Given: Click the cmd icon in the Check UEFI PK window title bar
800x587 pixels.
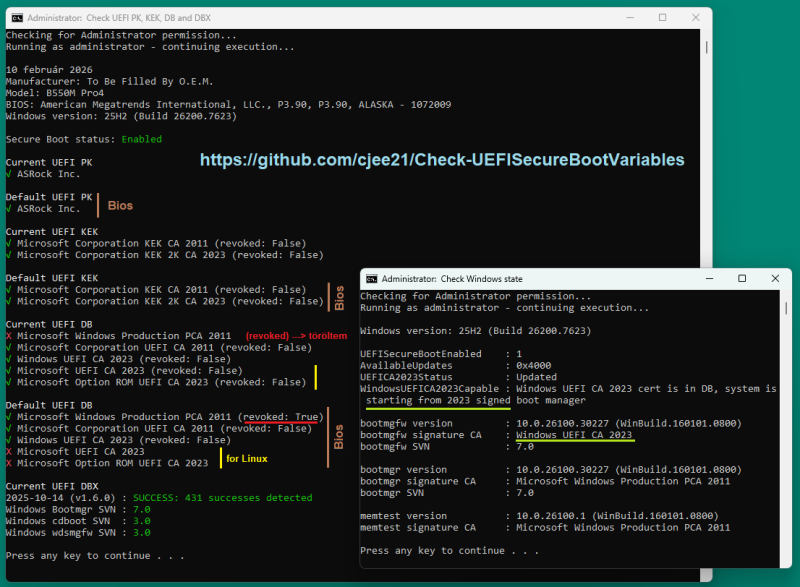Looking at the screenshot, I should pyautogui.click(x=17, y=18).
